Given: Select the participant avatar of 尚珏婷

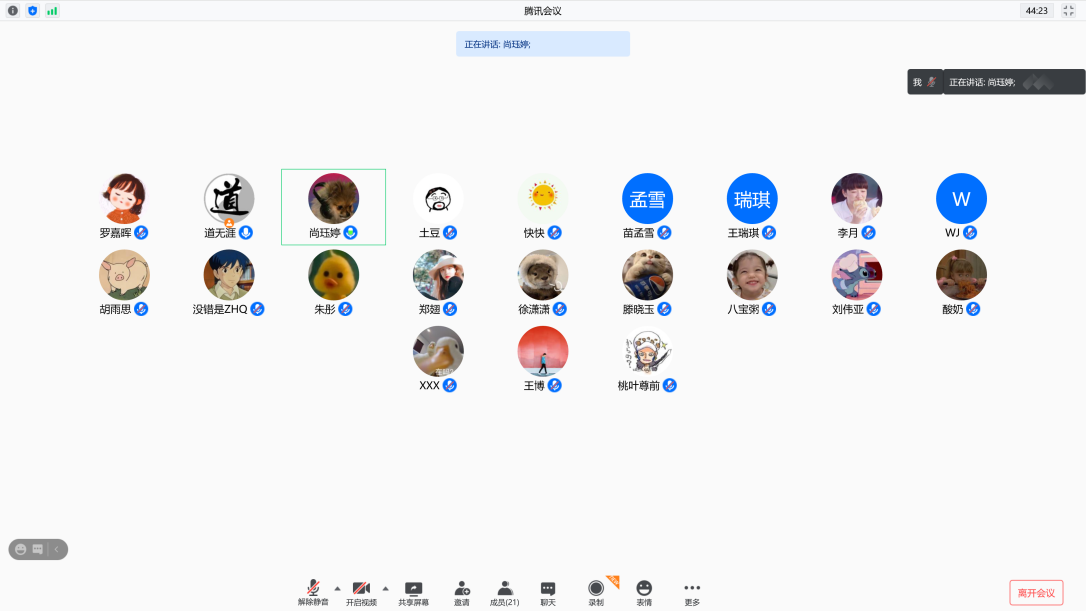Looking at the screenshot, I should pyautogui.click(x=333, y=199).
